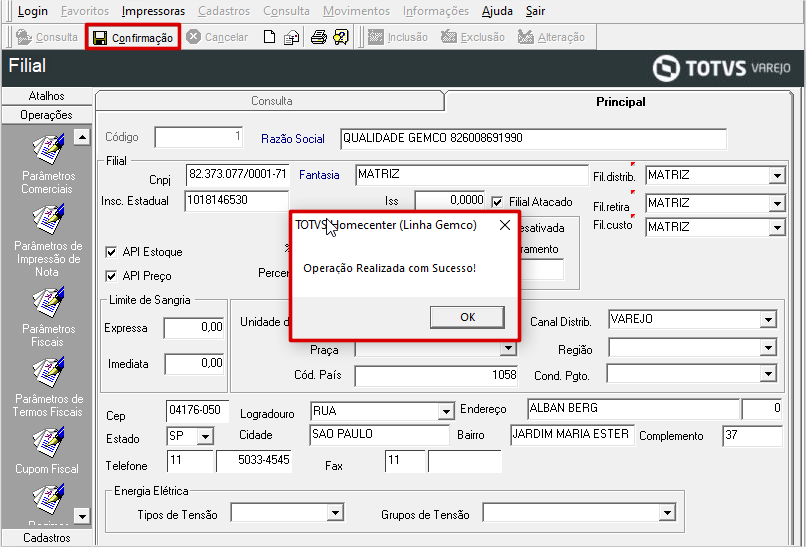806x547 pixels.
Task: Click the sidebar scroll up arrow
Action: point(82,137)
